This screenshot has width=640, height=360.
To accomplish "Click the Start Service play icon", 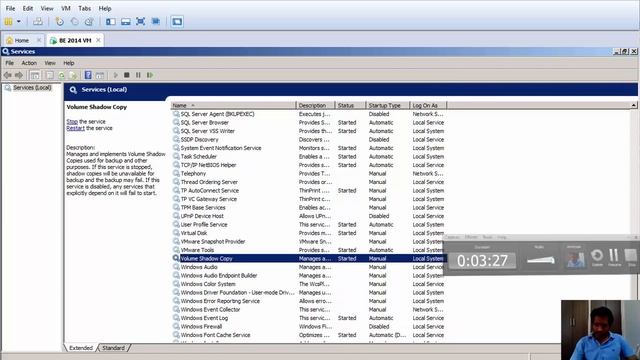I will pos(116,75).
